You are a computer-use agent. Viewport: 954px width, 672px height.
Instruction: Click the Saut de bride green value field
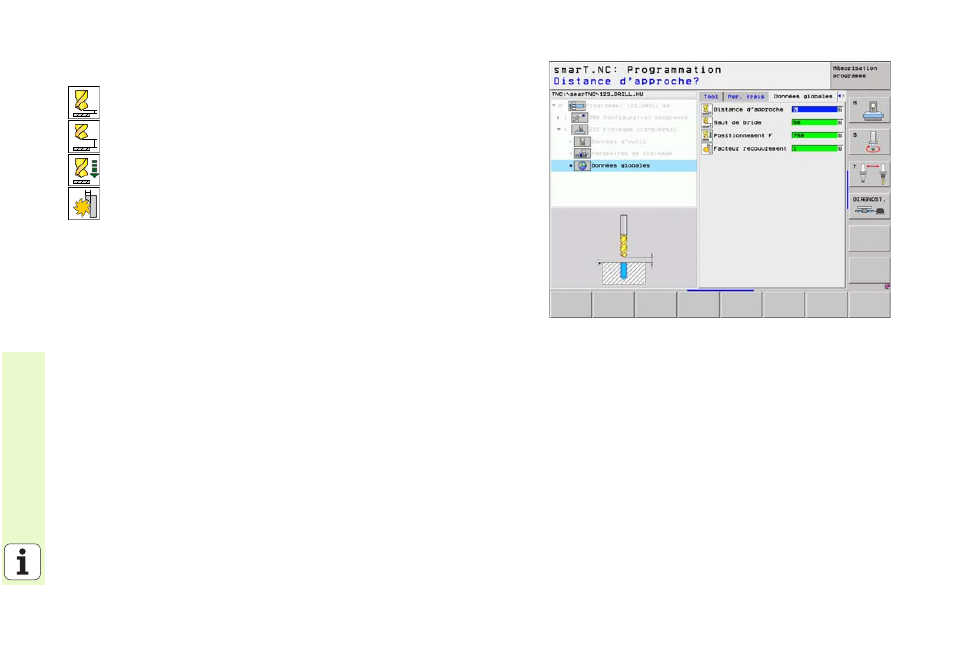[814, 122]
